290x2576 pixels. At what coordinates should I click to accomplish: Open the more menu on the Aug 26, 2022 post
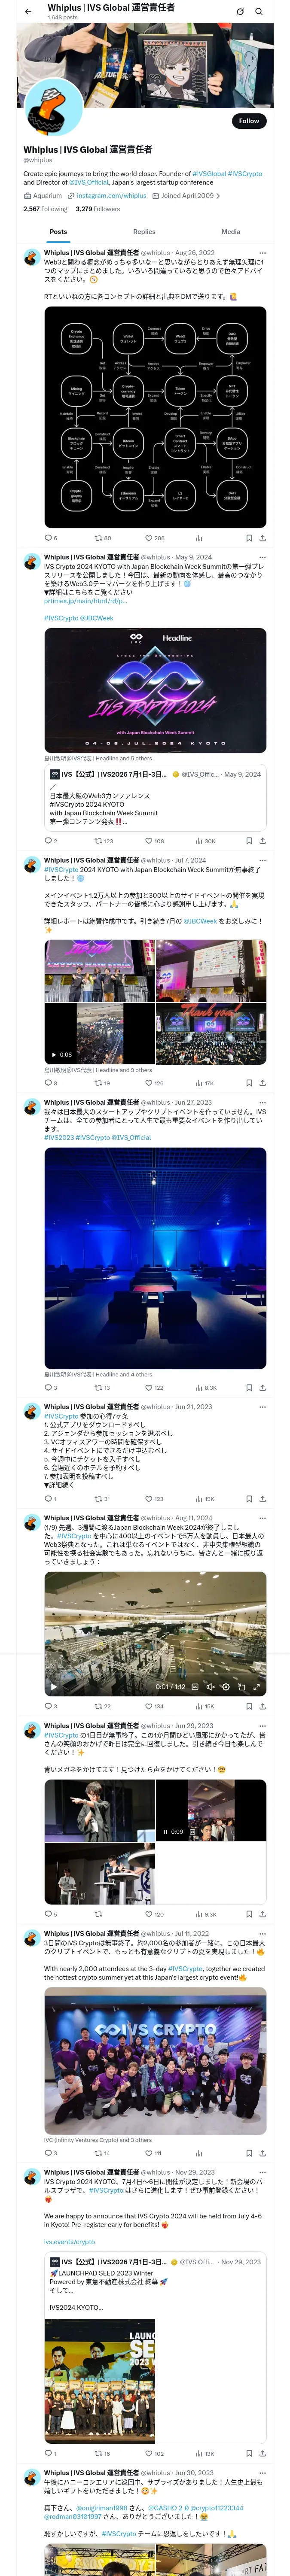pyautogui.click(x=263, y=253)
